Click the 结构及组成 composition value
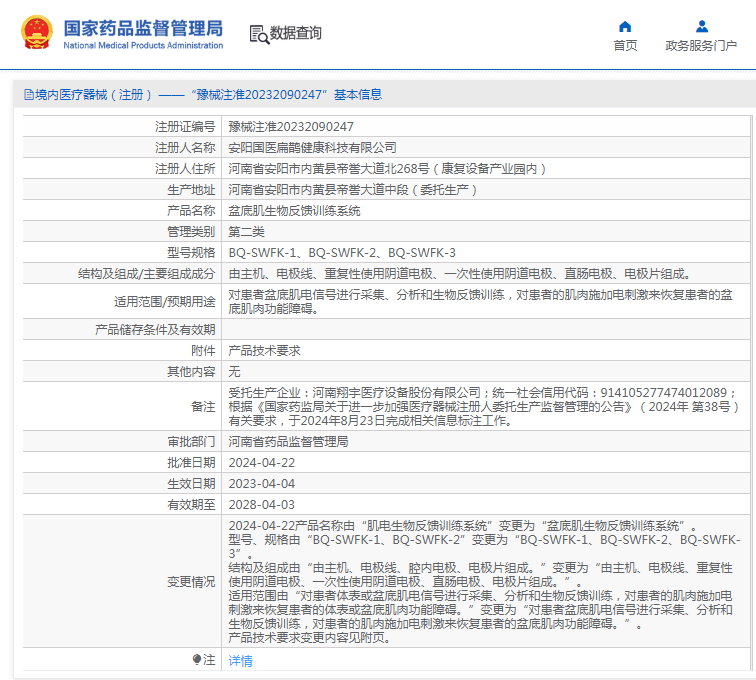 [460, 274]
